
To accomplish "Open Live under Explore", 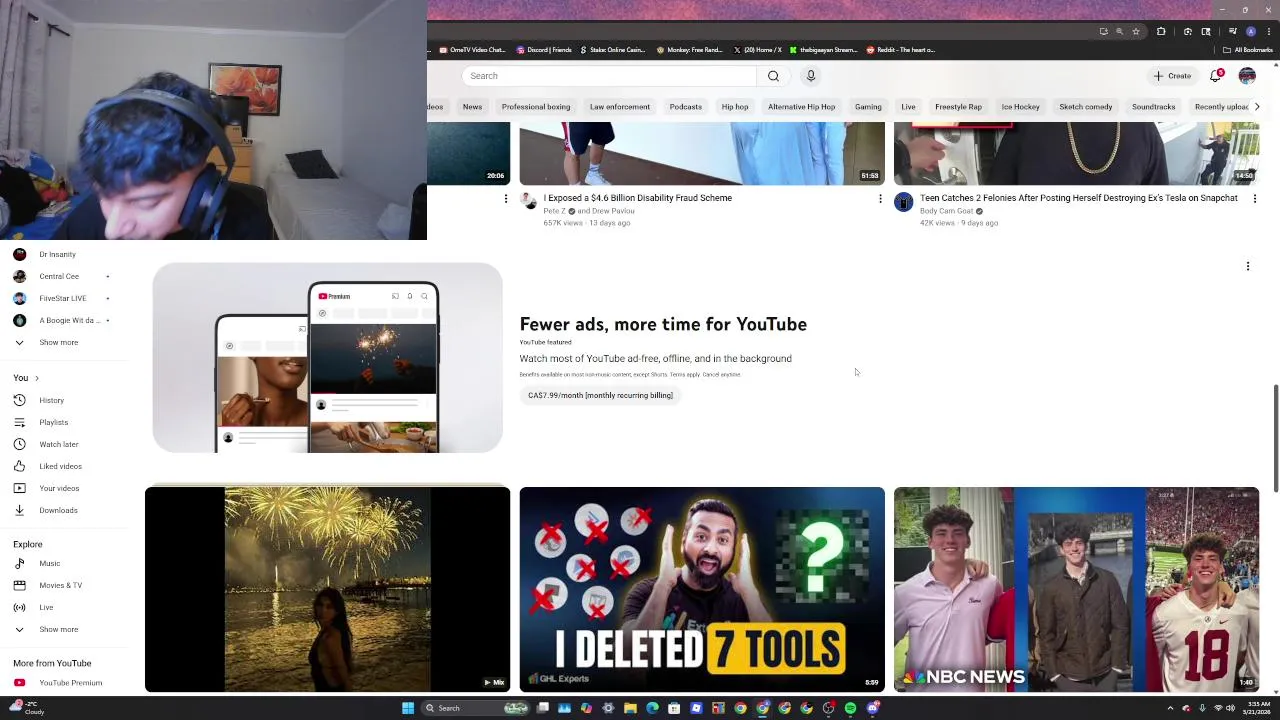I will (x=64, y=607).
